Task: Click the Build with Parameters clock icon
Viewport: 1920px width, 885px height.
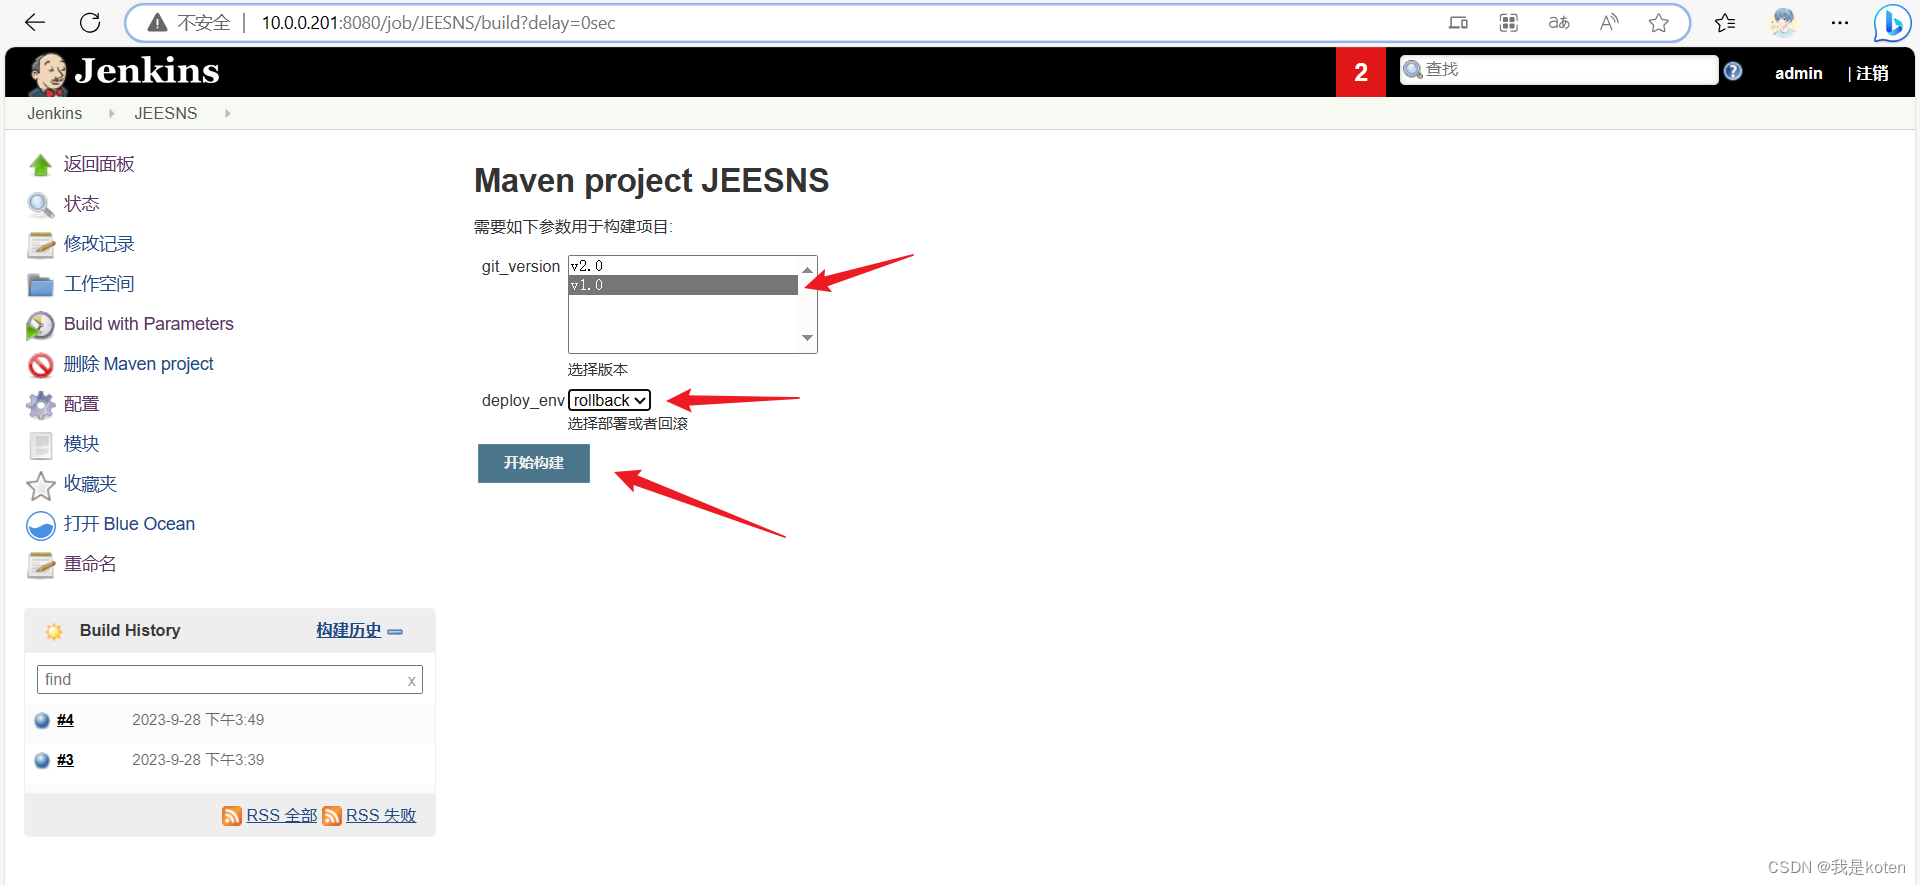Action: click(x=40, y=325)
